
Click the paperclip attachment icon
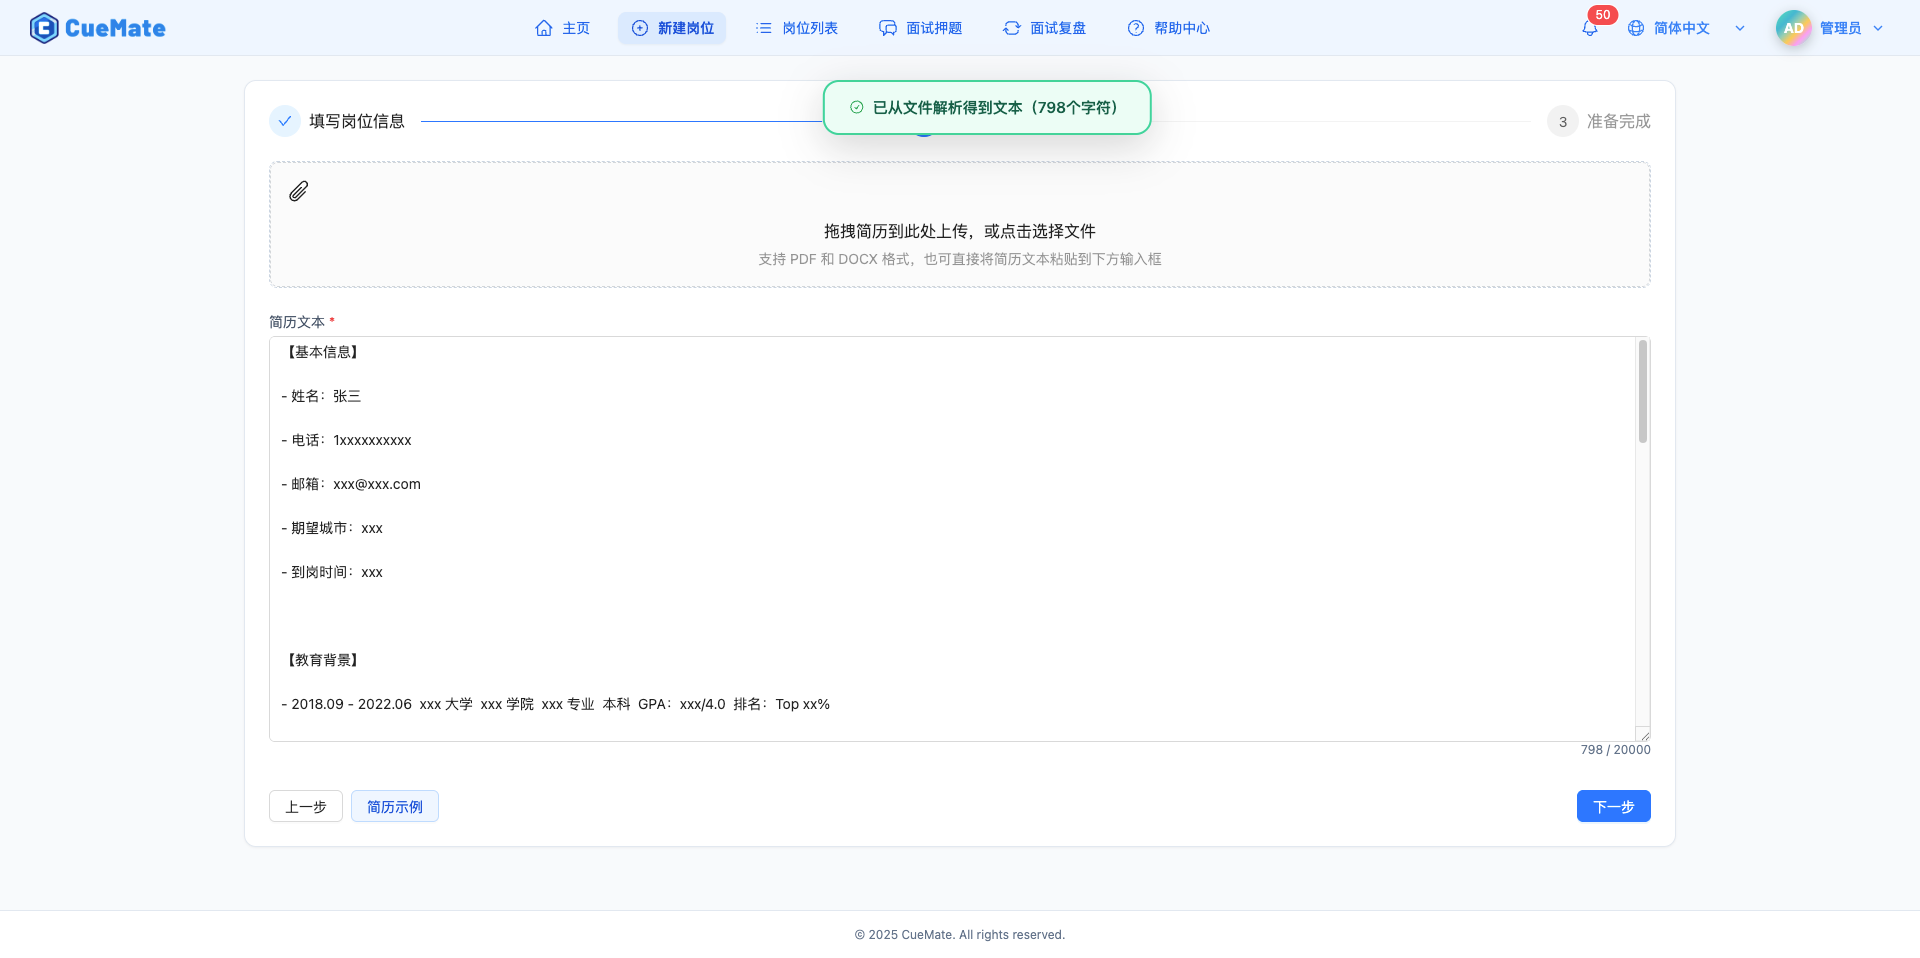(x=297, y=191)
